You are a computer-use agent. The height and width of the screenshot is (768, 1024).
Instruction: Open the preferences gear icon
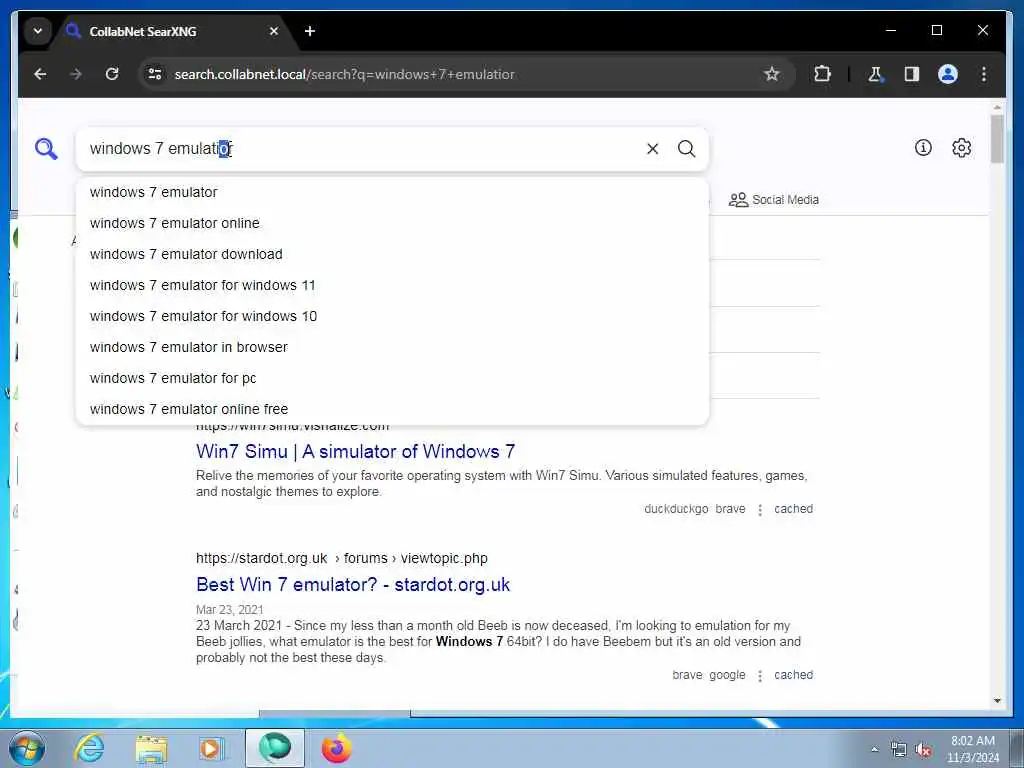(961, 148)
